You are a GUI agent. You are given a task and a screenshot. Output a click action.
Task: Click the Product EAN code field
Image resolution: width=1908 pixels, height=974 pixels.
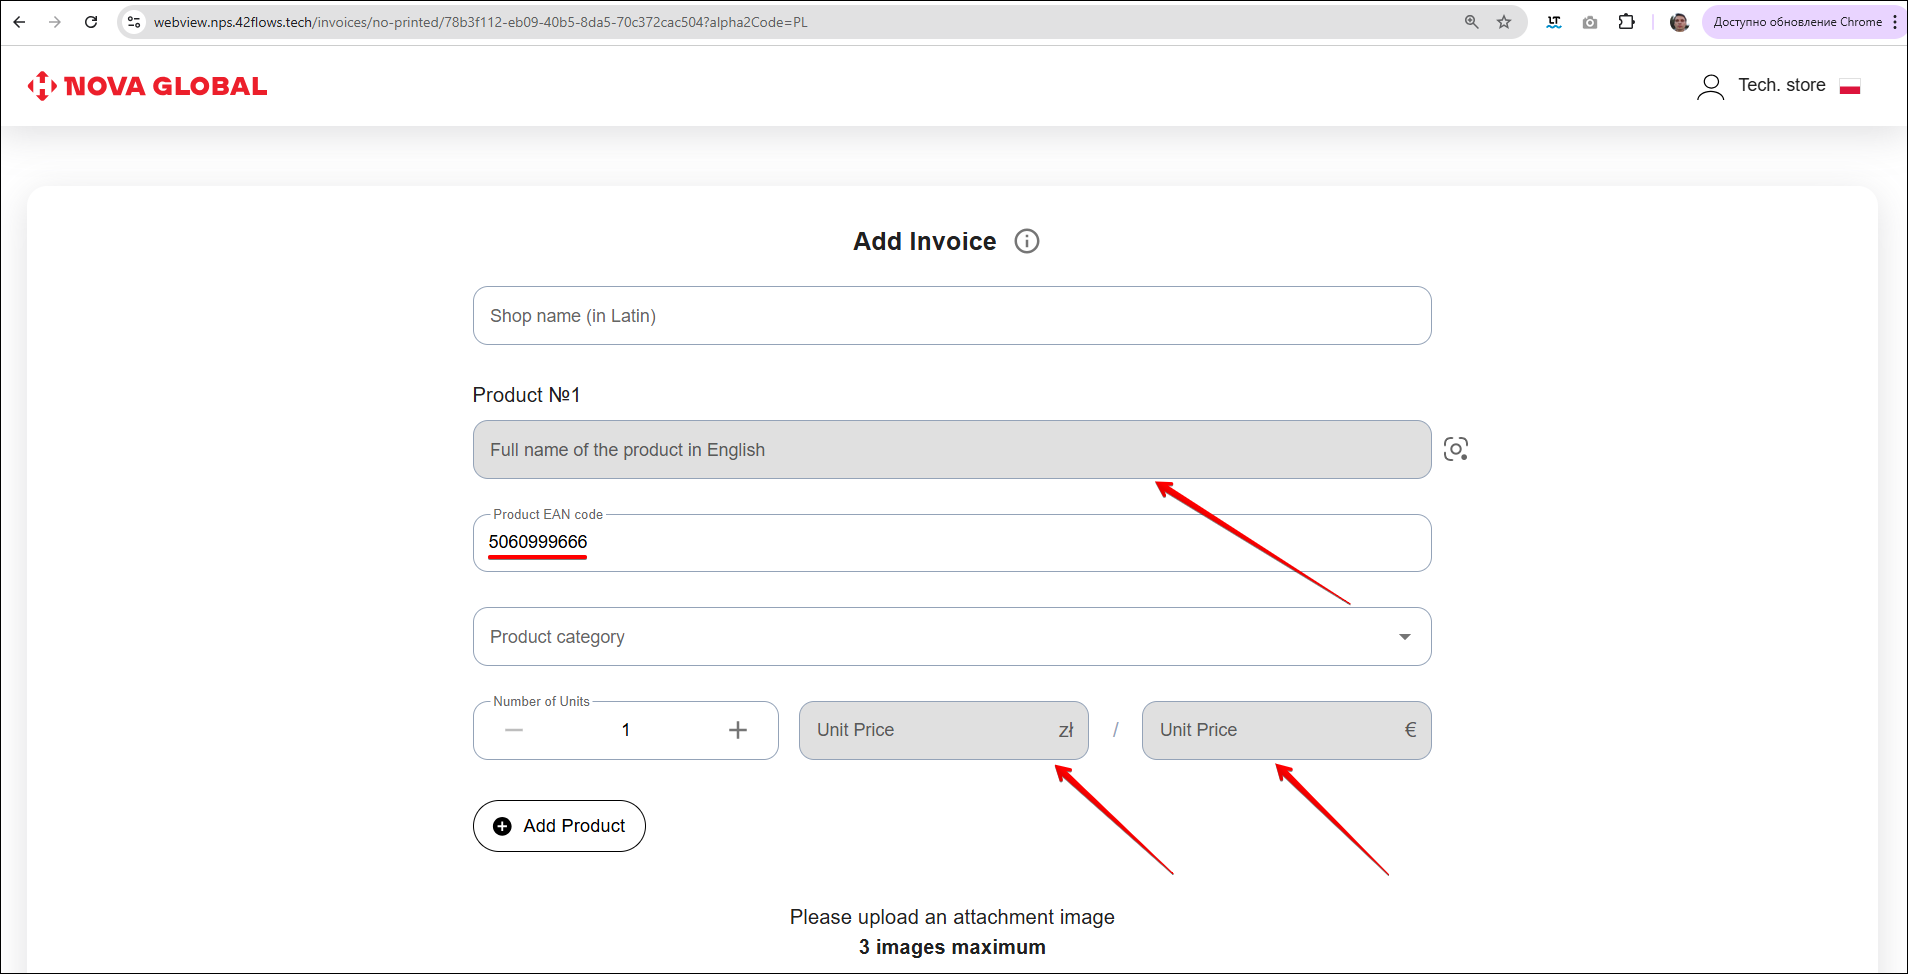pos(951,543)
